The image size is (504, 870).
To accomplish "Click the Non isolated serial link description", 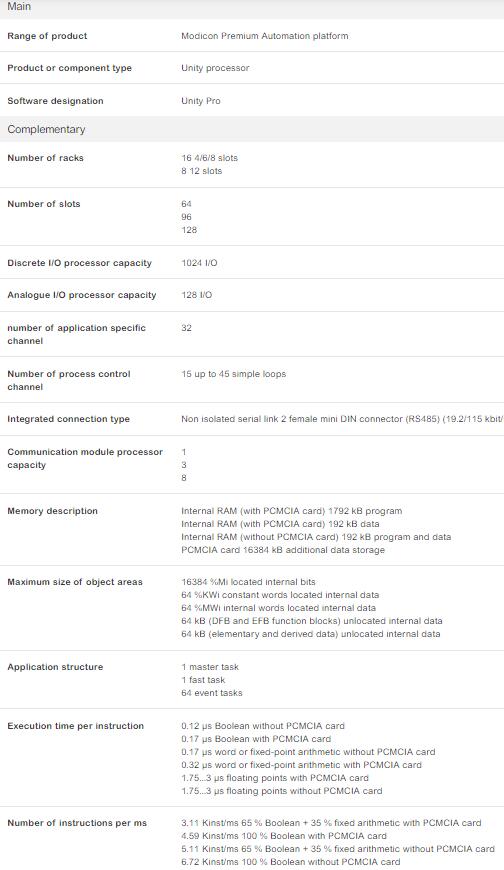I will click(x=342, y=419).
